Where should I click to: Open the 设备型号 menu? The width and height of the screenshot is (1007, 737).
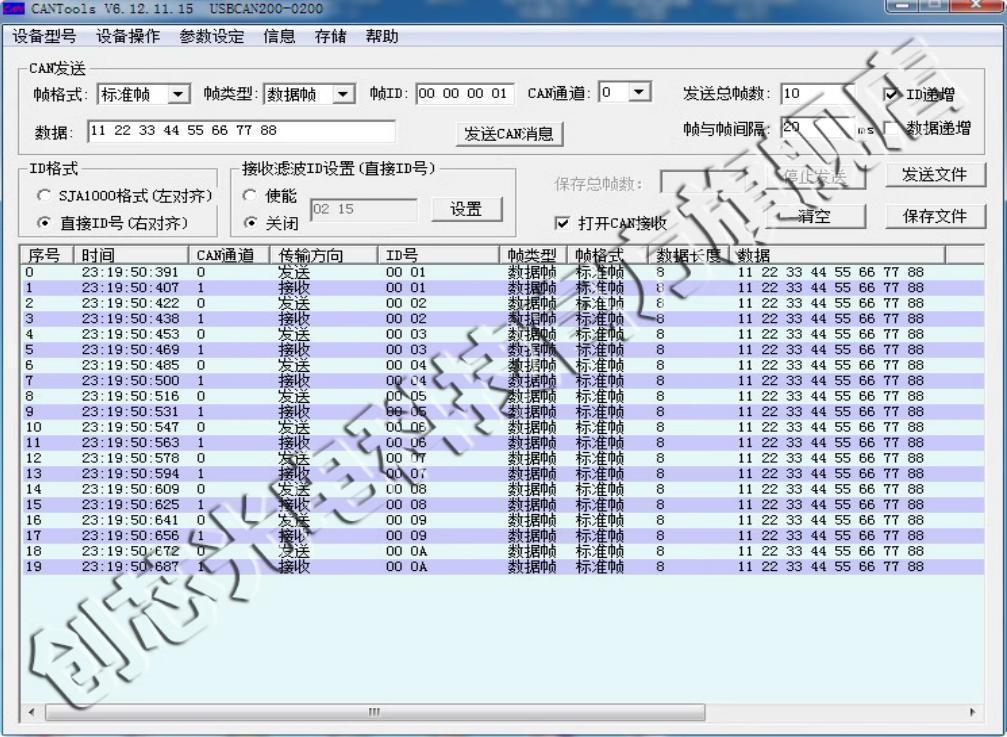tap(44, 37)
